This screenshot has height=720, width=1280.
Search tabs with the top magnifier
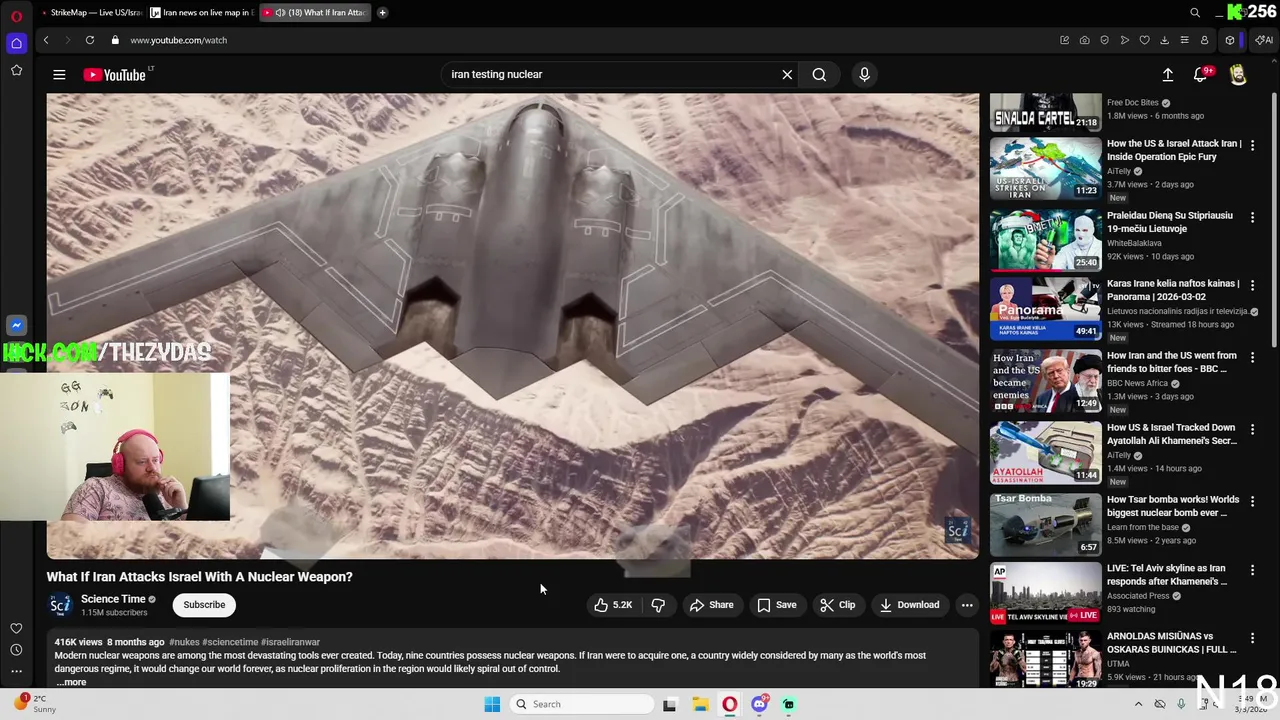[x=1195, y=13]
